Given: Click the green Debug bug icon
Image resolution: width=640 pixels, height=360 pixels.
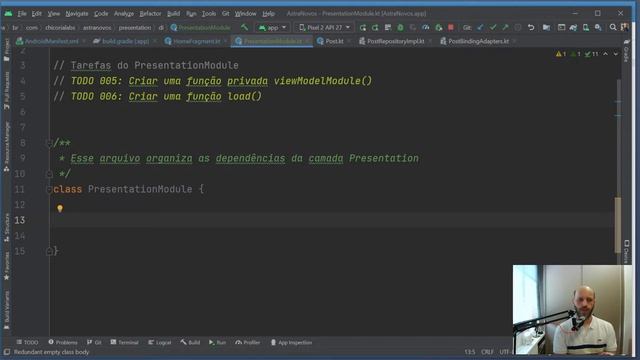Looking at the screenshot, I should 400,27.
